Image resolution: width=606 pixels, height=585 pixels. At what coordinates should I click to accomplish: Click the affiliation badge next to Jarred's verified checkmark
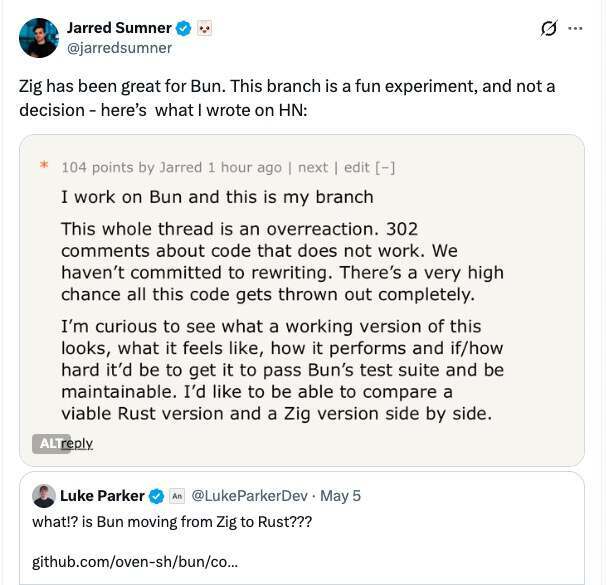[204, 29]
